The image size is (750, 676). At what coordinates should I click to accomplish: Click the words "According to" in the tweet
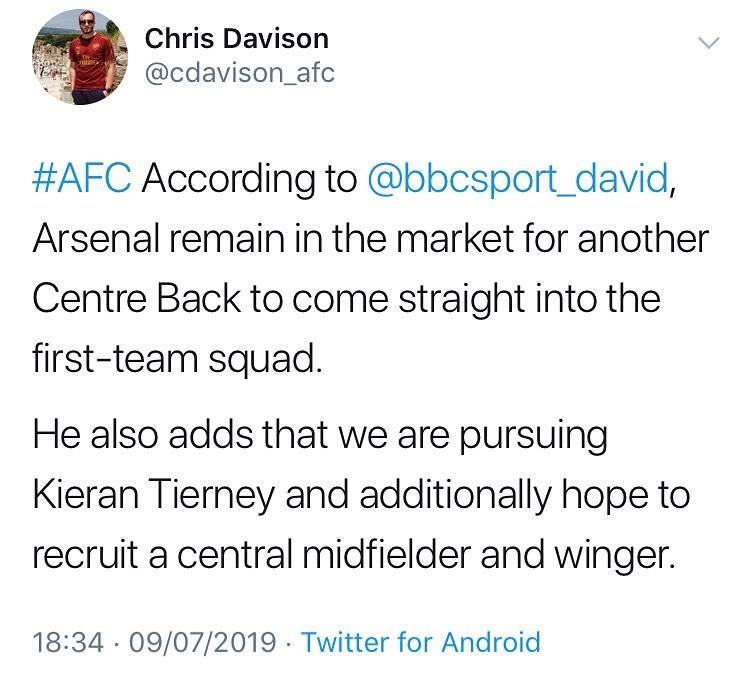tap(251, 180)
